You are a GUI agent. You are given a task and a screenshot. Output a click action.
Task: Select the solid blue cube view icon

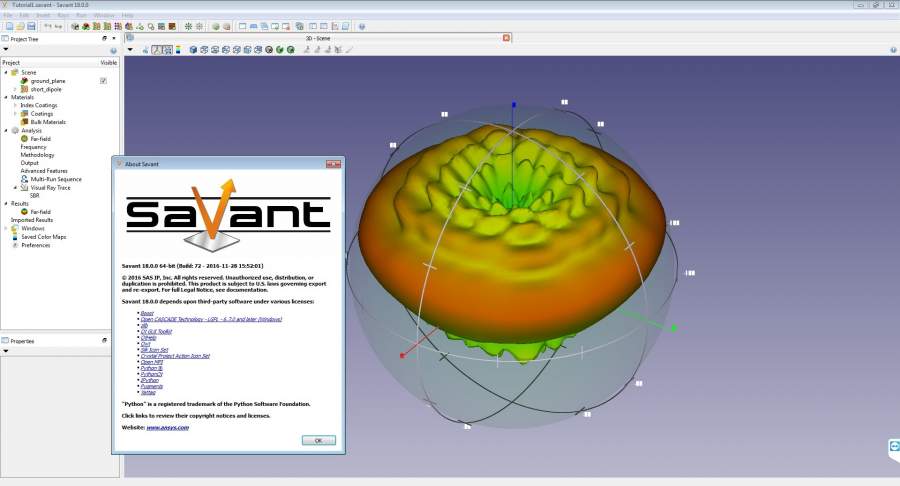(x=193, y=50)
